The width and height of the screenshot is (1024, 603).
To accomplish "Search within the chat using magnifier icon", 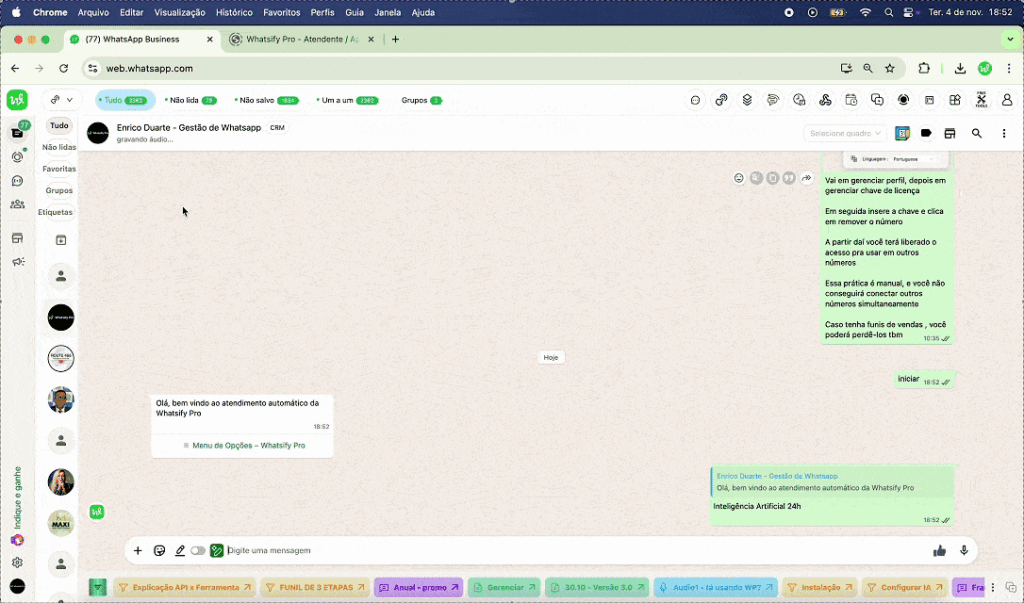I will pyautogui.click(x=977, y=133).
